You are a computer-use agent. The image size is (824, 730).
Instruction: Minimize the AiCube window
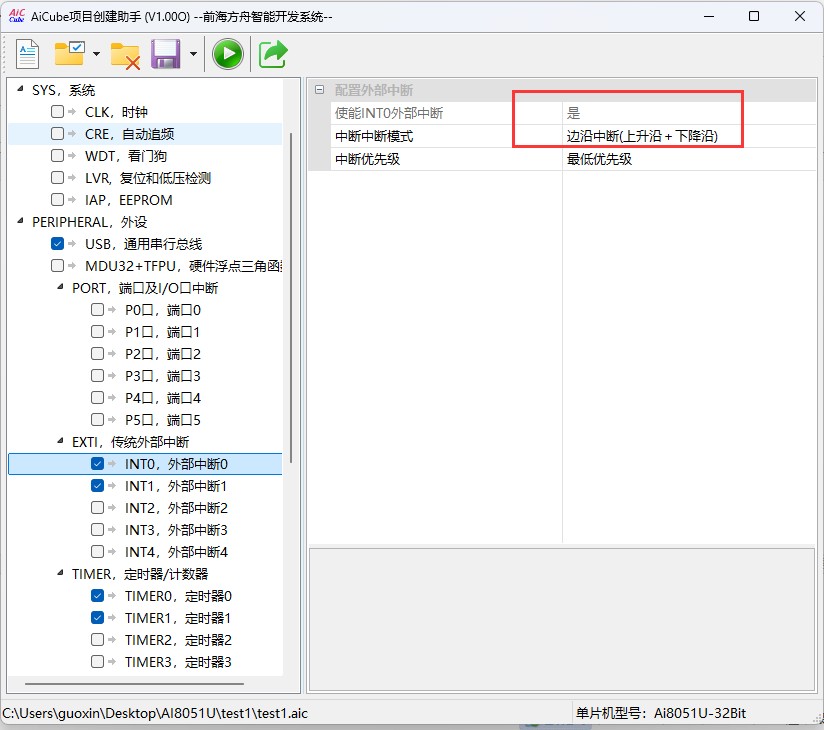(x=709, y=16)
